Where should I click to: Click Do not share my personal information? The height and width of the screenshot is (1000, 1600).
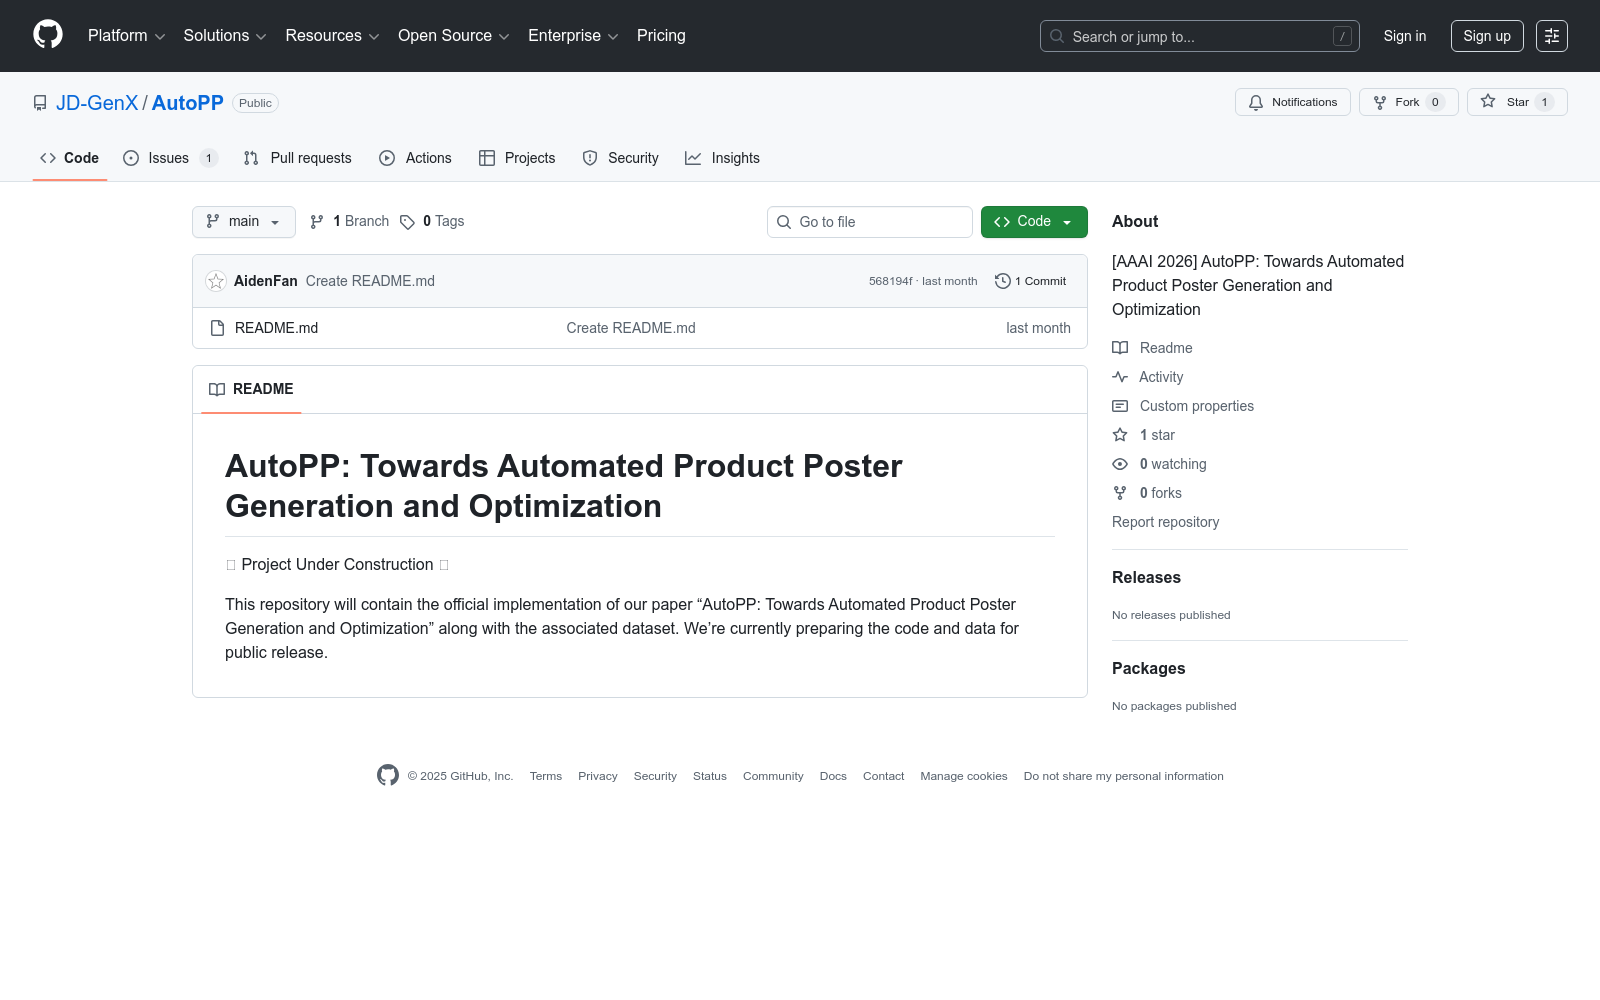pos(1123,776)
